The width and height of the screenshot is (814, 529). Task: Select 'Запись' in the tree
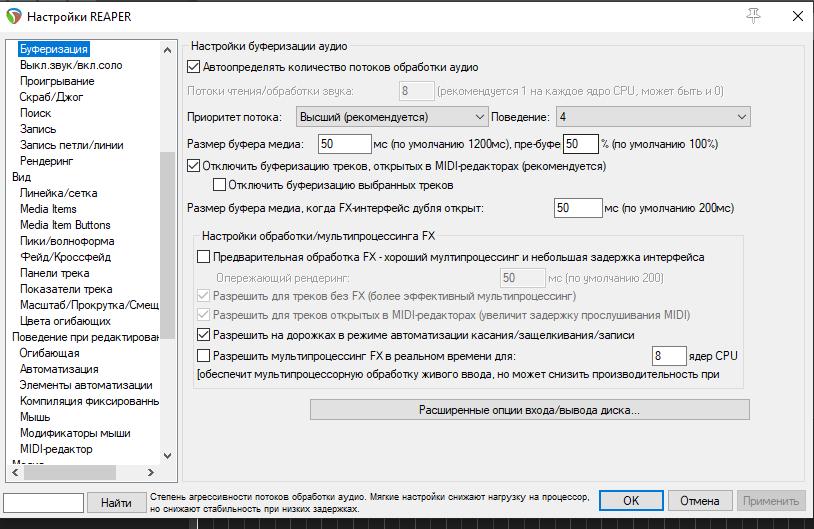point(38,129)
